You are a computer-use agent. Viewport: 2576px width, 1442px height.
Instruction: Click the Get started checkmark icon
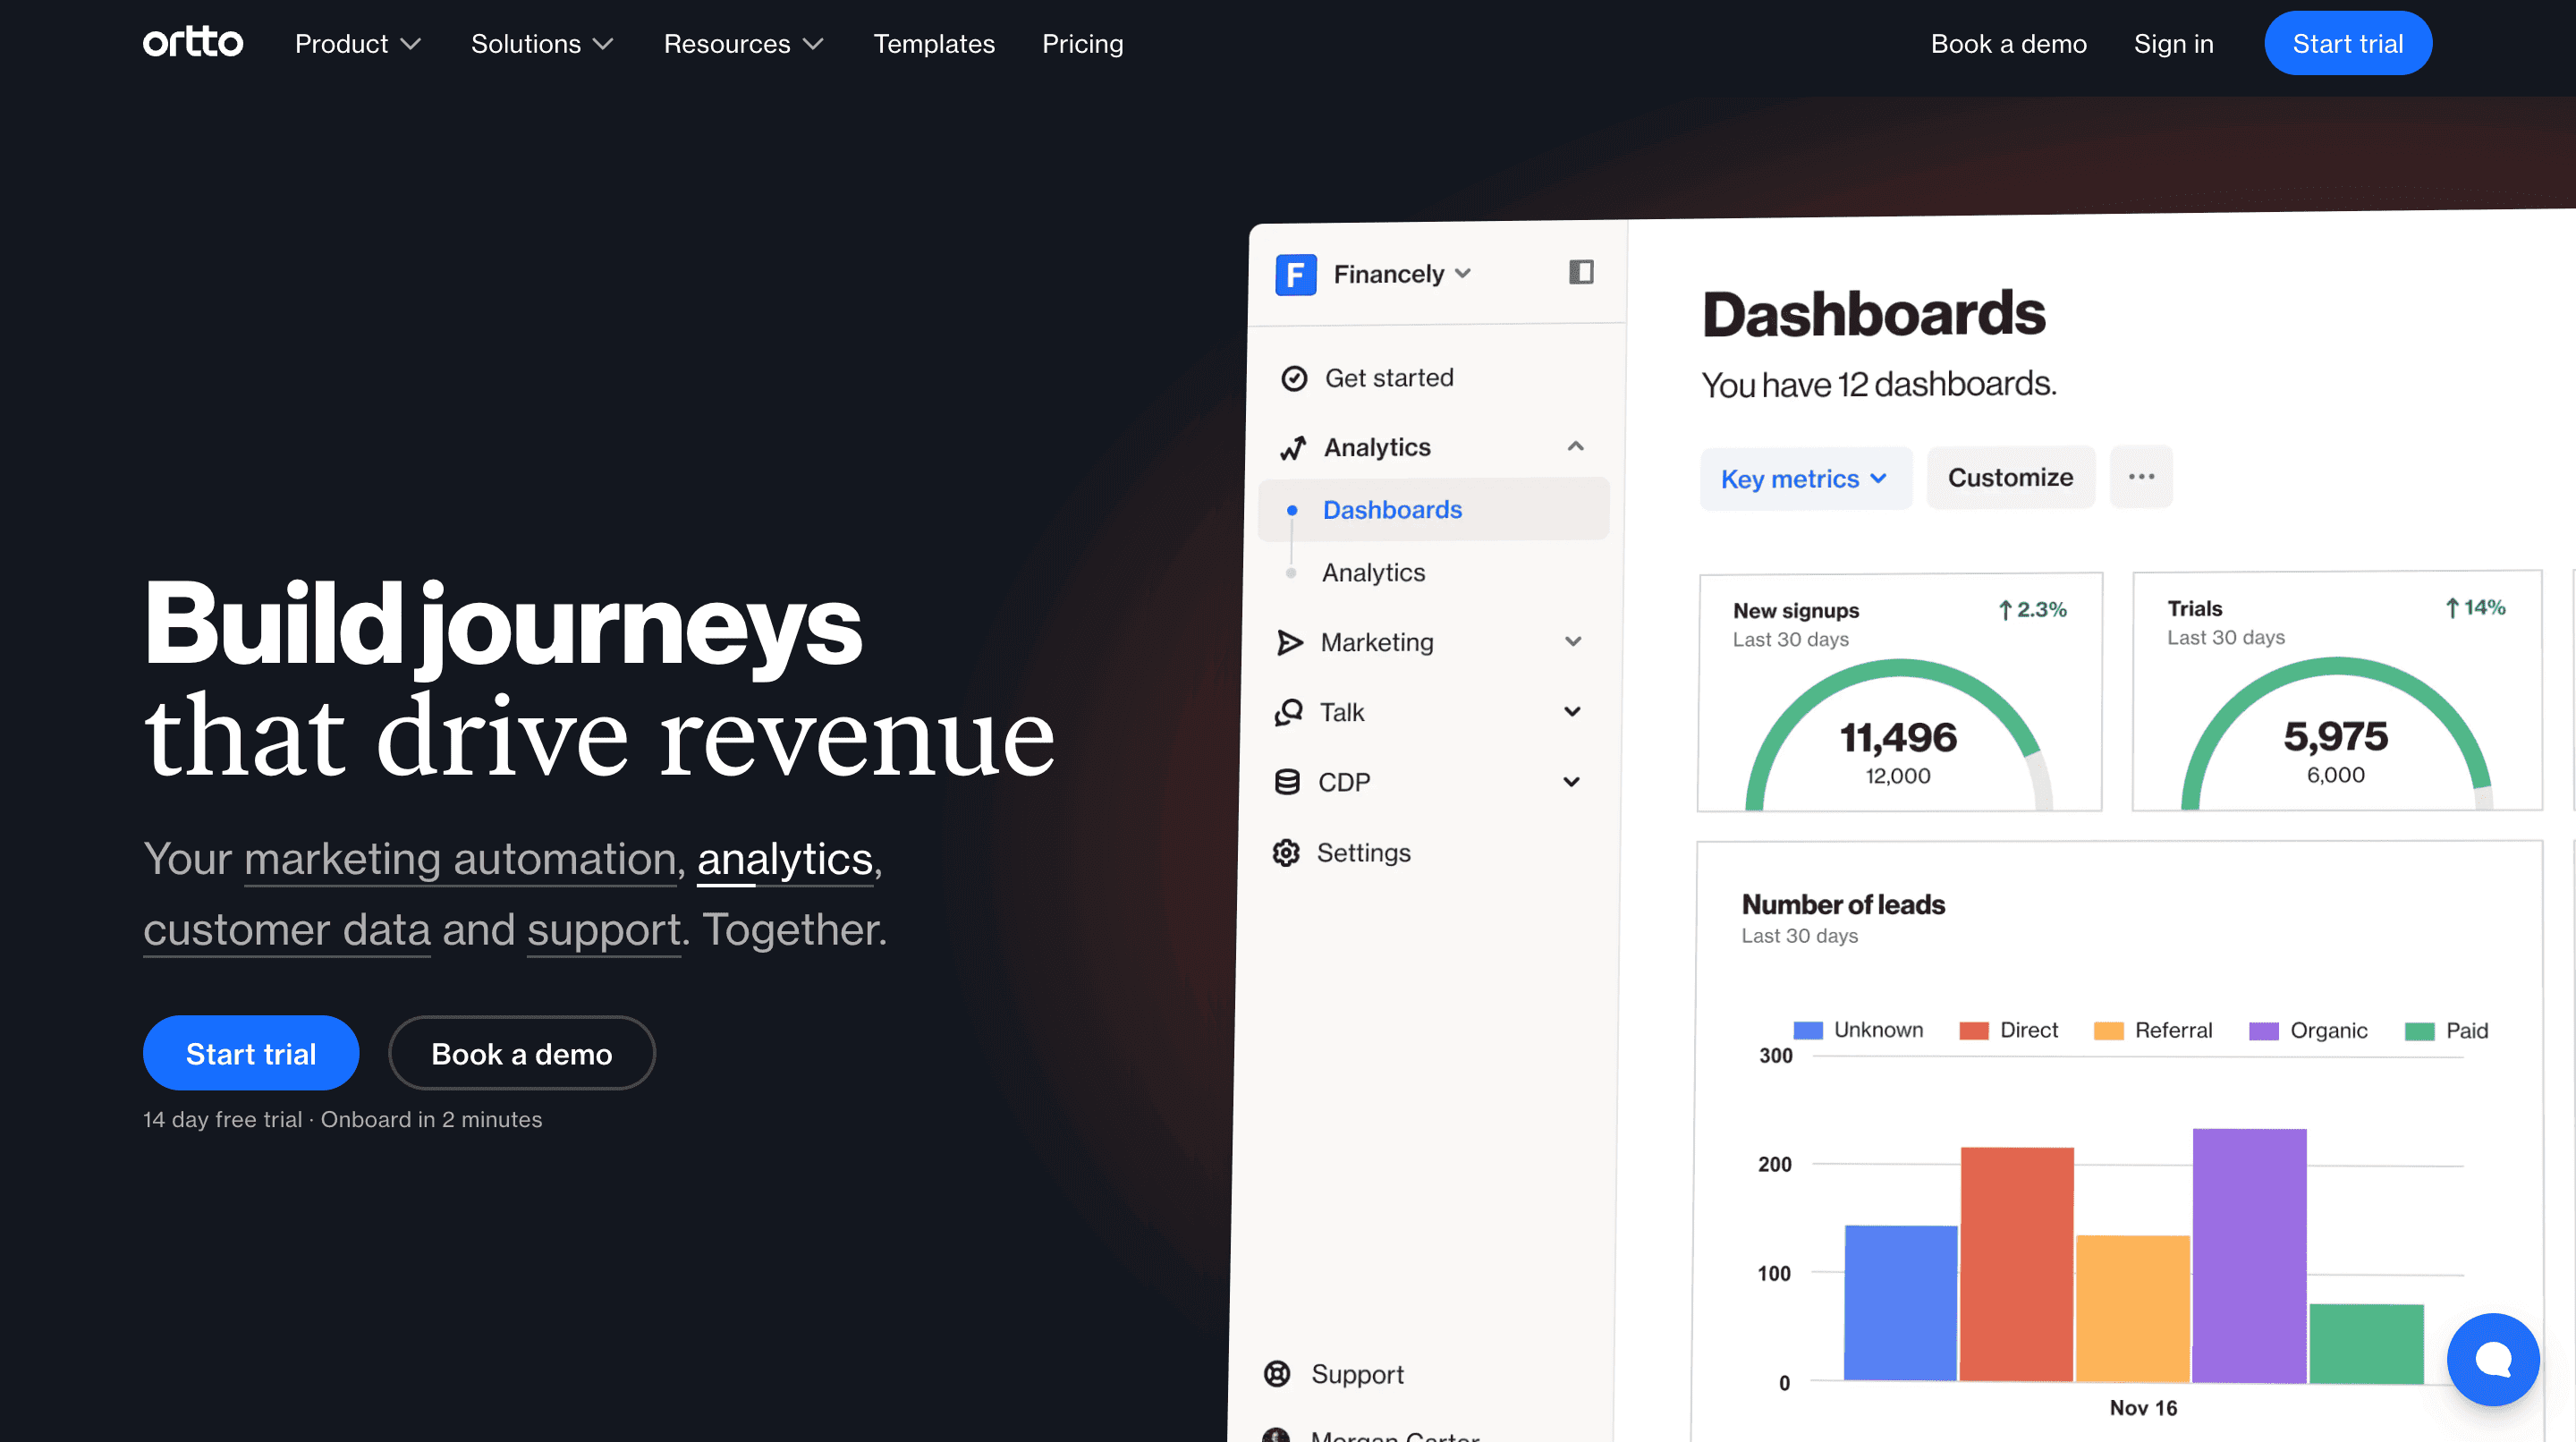point(1294,378)
